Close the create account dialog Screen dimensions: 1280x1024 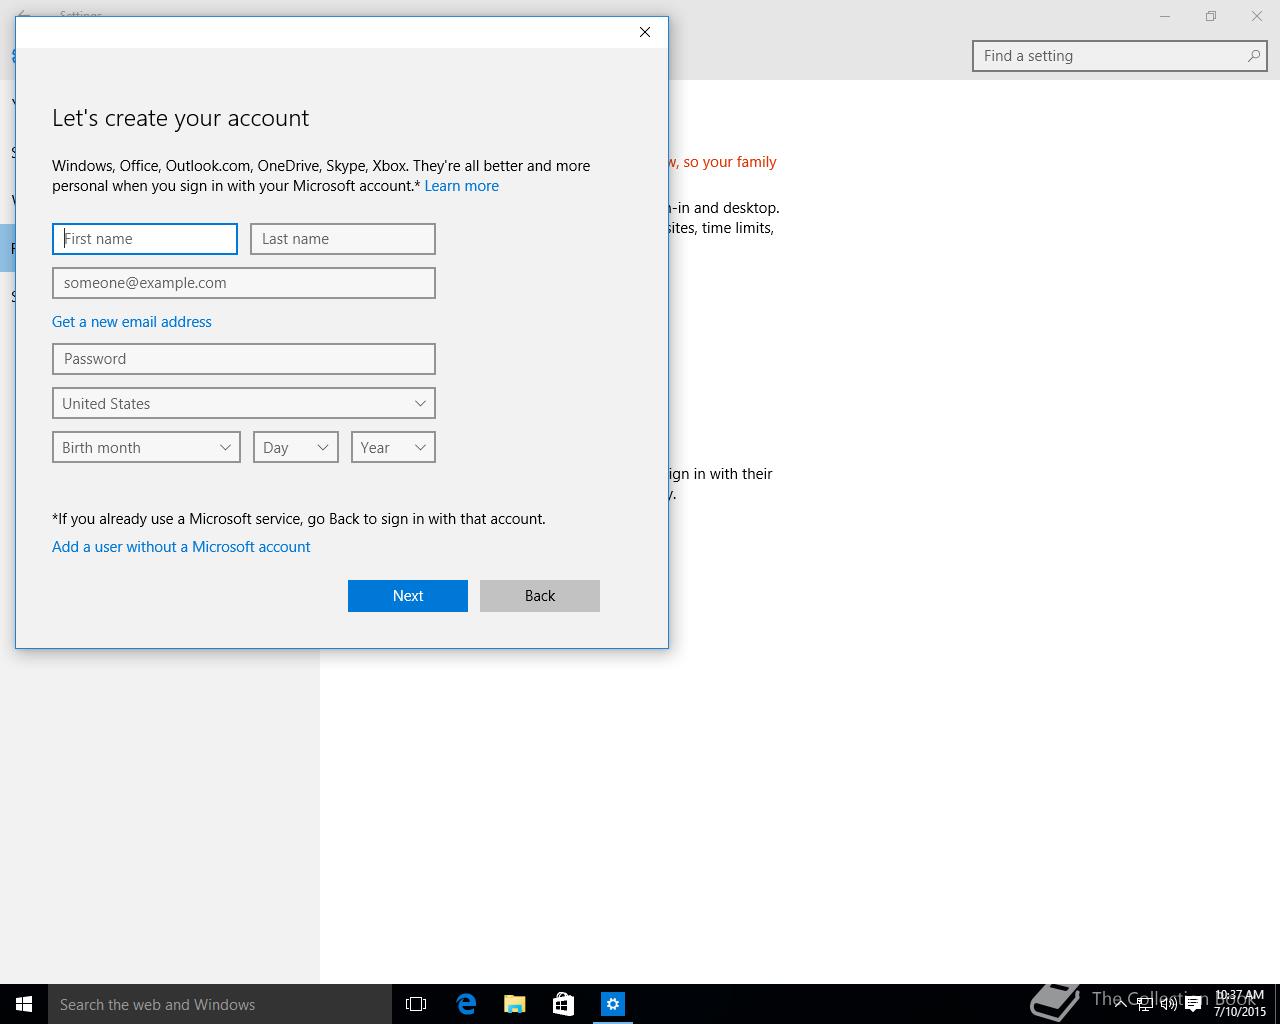pos(645,32)
